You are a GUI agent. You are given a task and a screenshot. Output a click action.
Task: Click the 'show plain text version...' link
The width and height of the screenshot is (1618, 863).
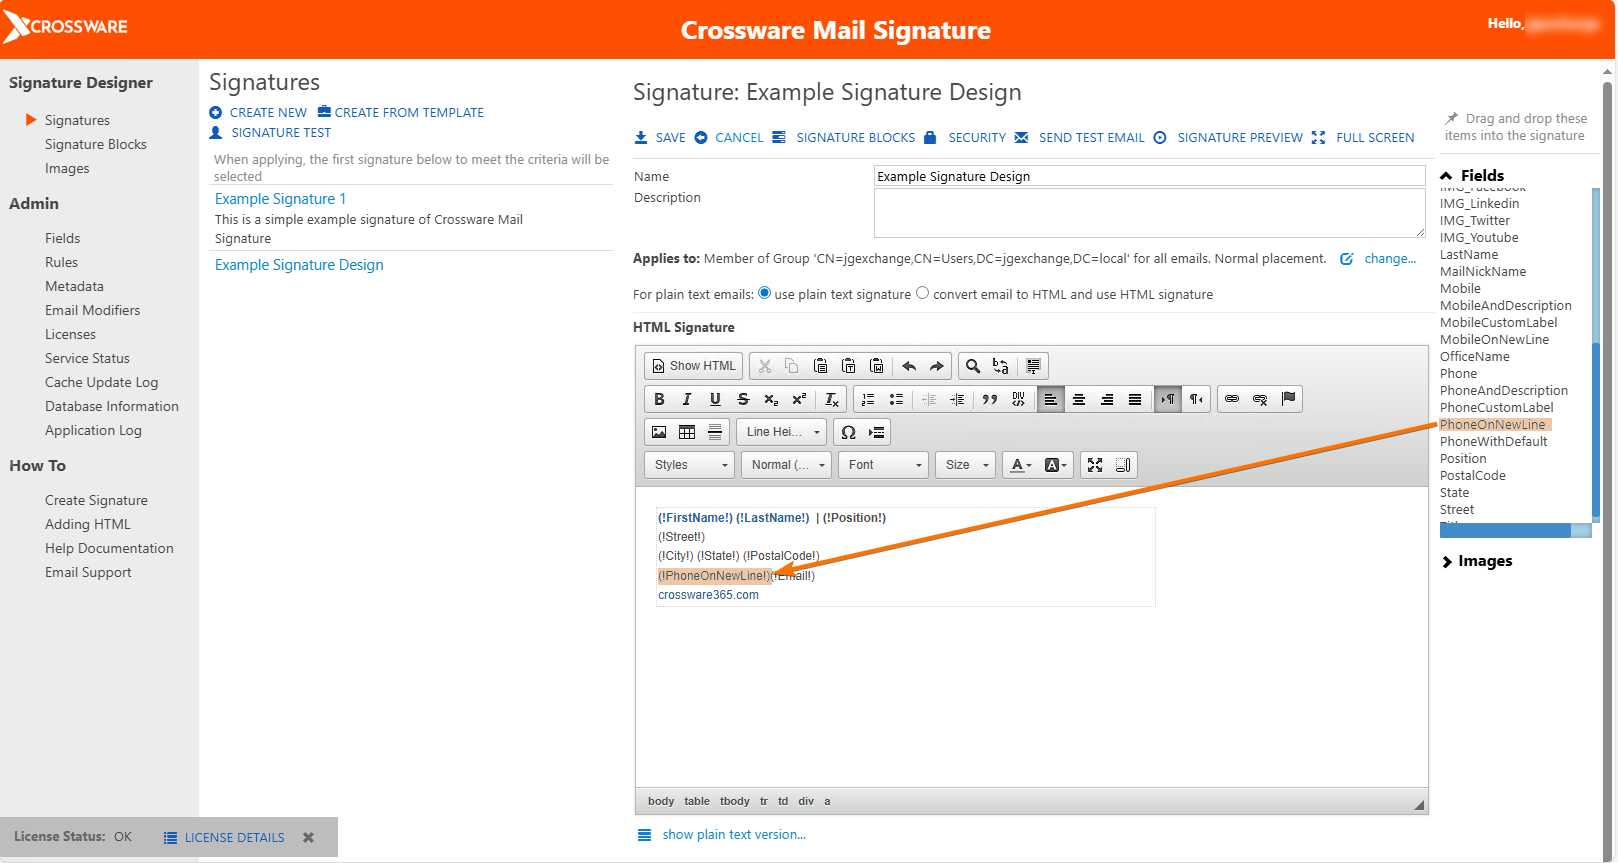pos(733,835)
